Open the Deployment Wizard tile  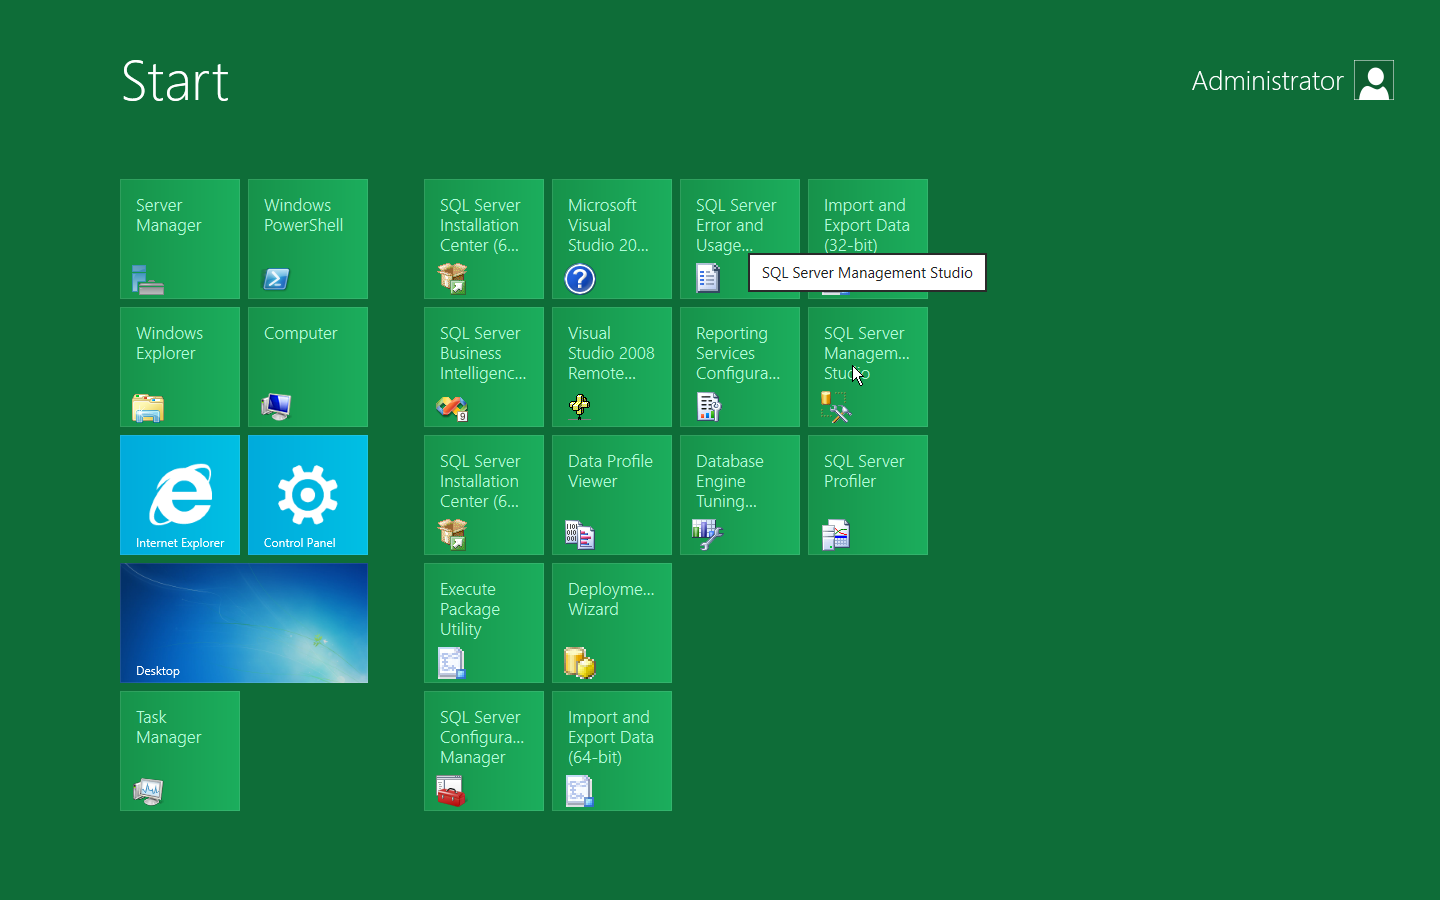click(612, 623)
